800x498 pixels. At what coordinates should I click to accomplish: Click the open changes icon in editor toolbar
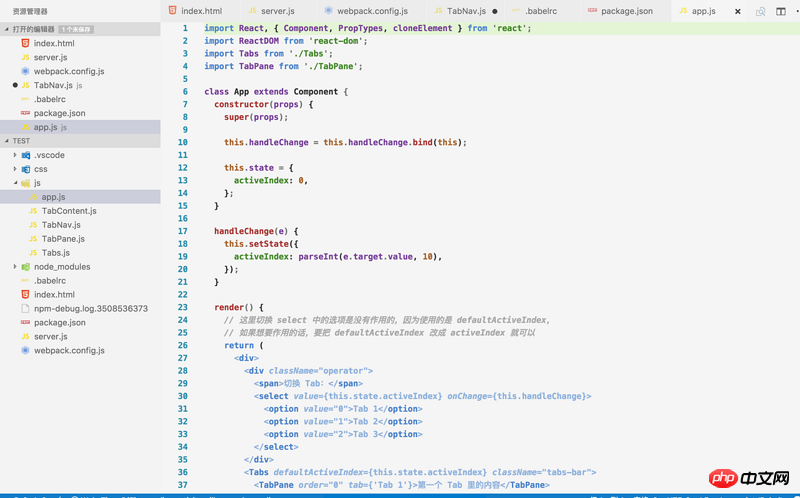[x=761, y=11]
